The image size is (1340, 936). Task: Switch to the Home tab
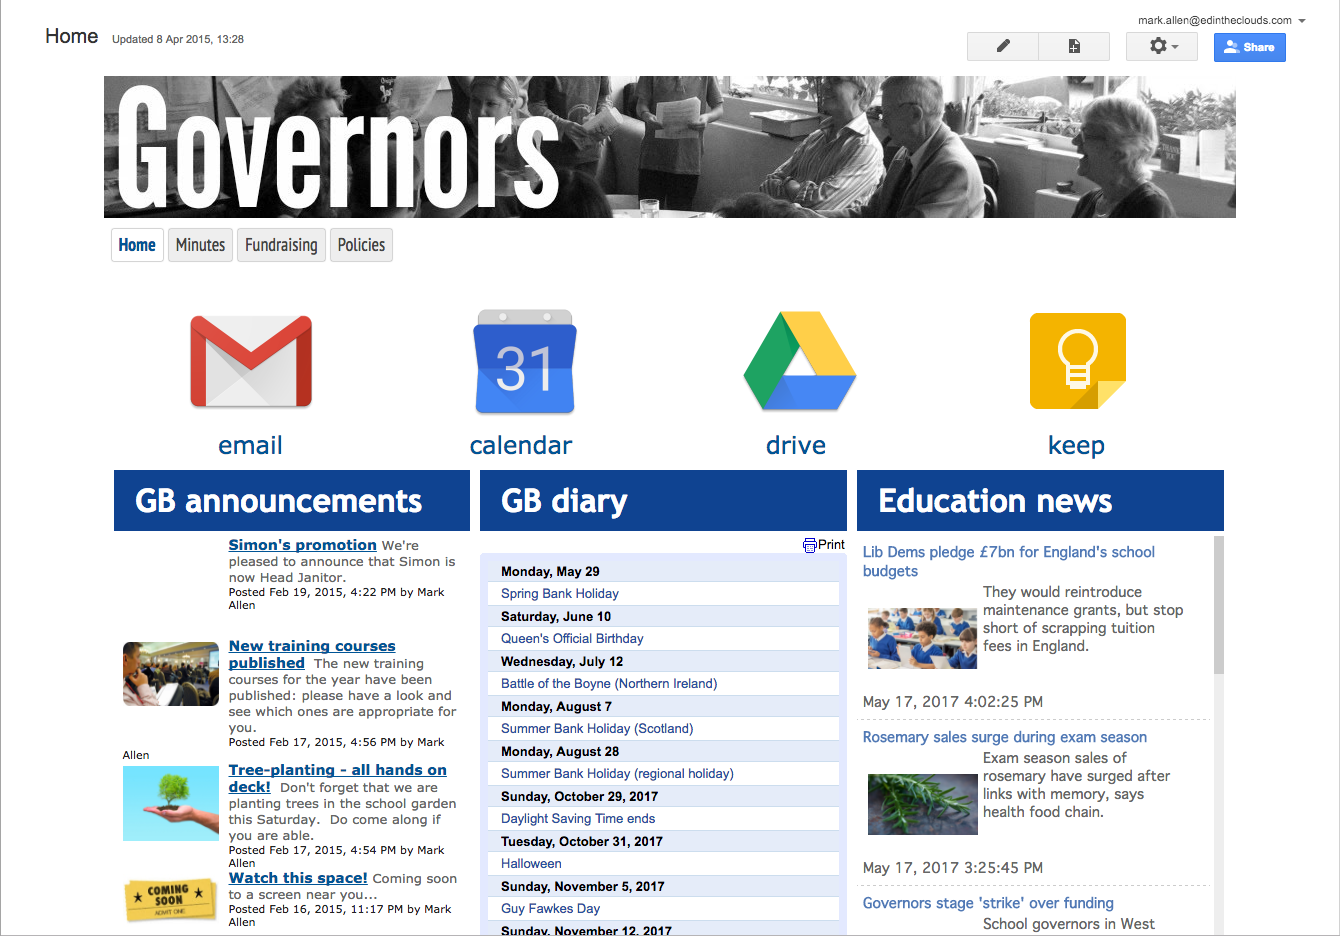pyautogui.click(x=137, y=245)
